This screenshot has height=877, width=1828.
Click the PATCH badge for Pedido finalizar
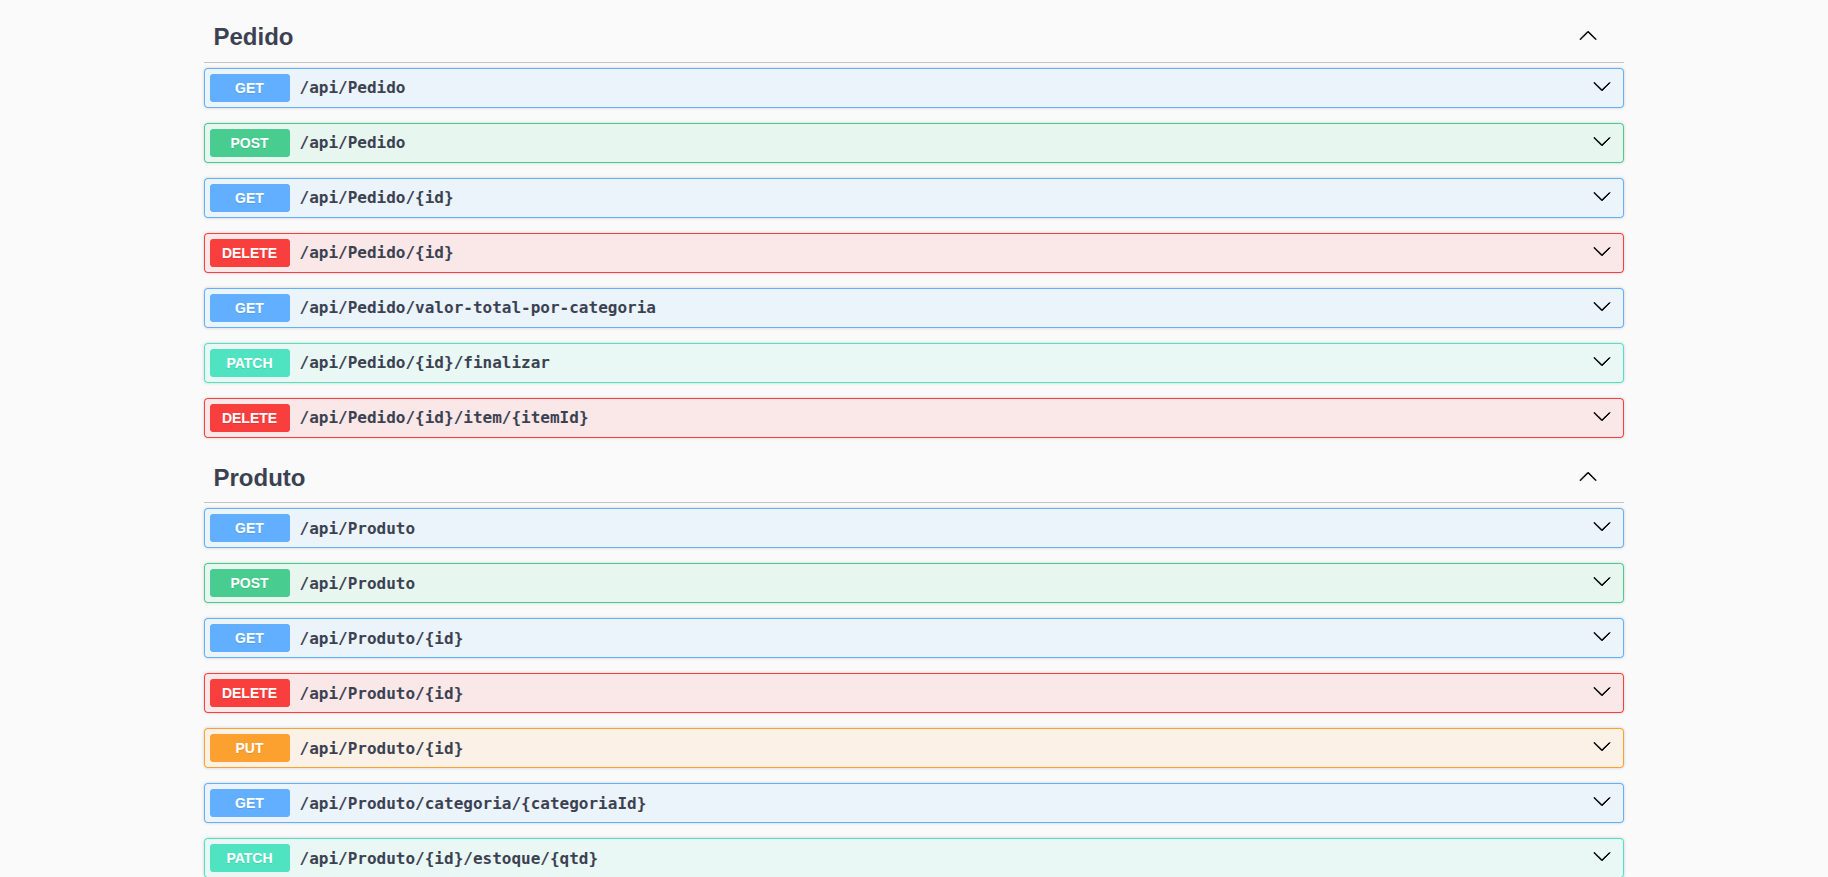pyautogui.click(x=249, y=363)
